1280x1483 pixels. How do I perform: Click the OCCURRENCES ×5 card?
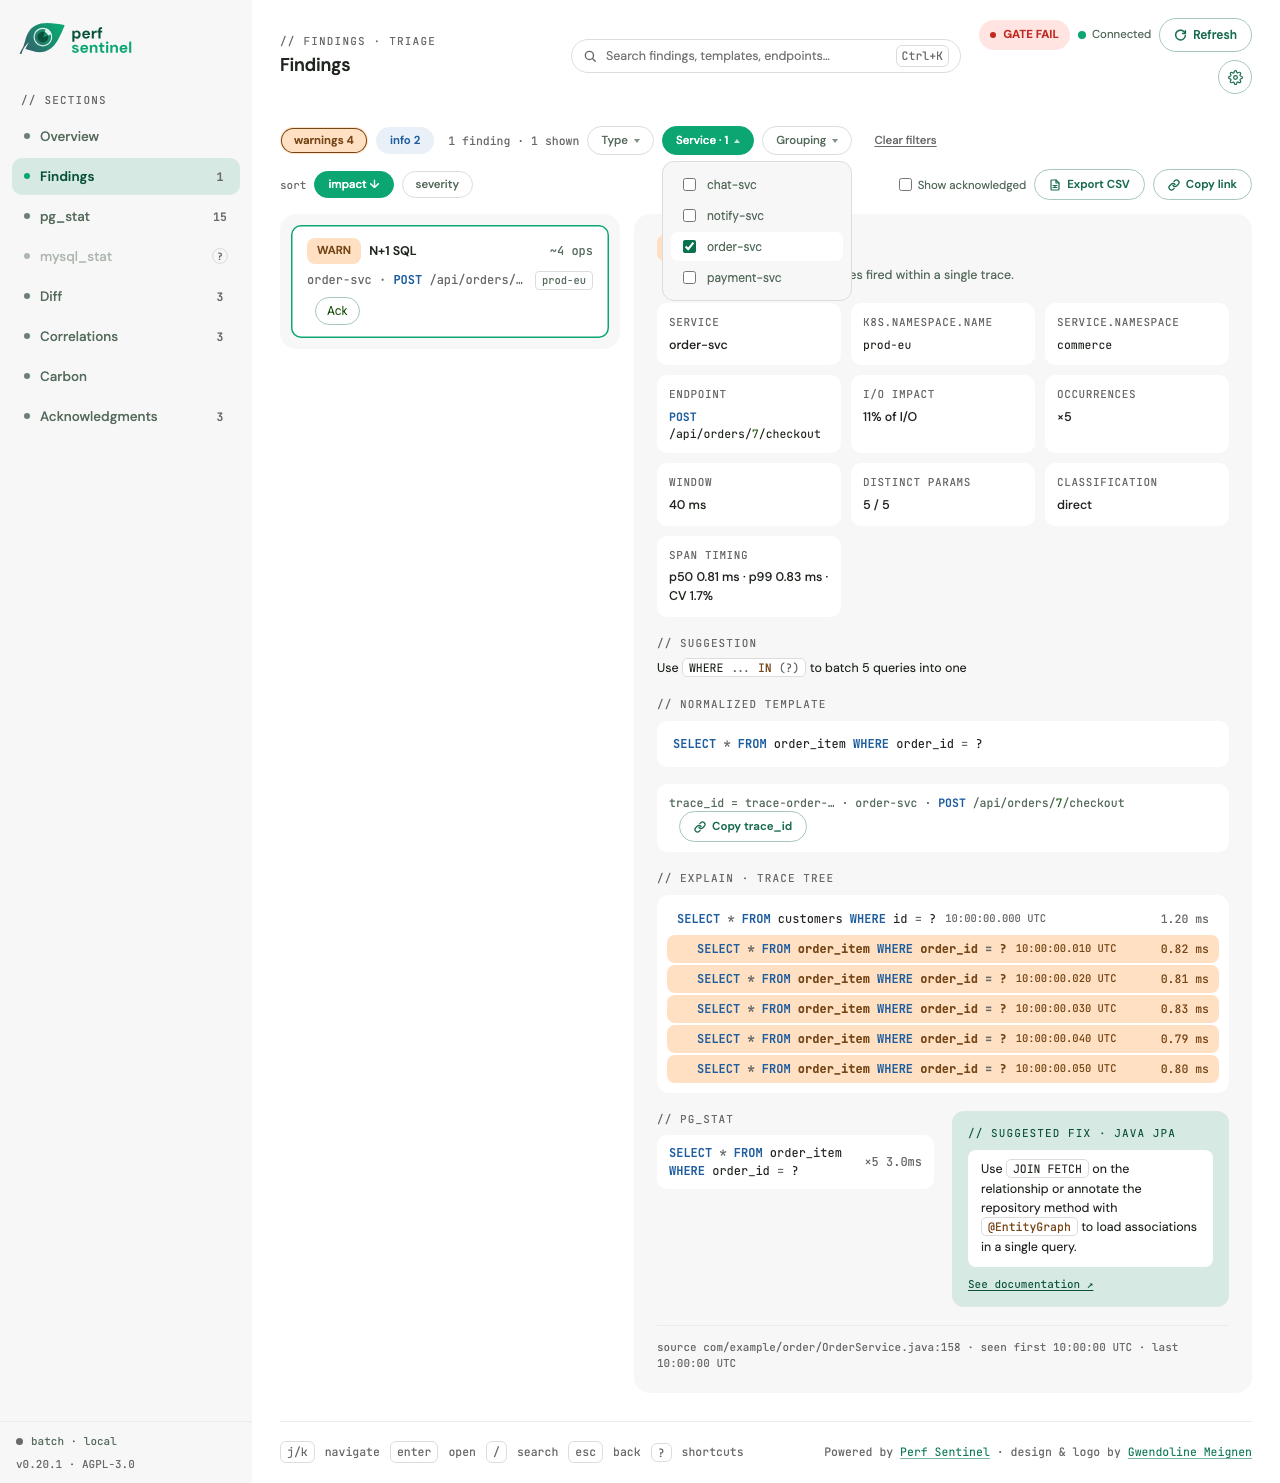pos(1136,414)
